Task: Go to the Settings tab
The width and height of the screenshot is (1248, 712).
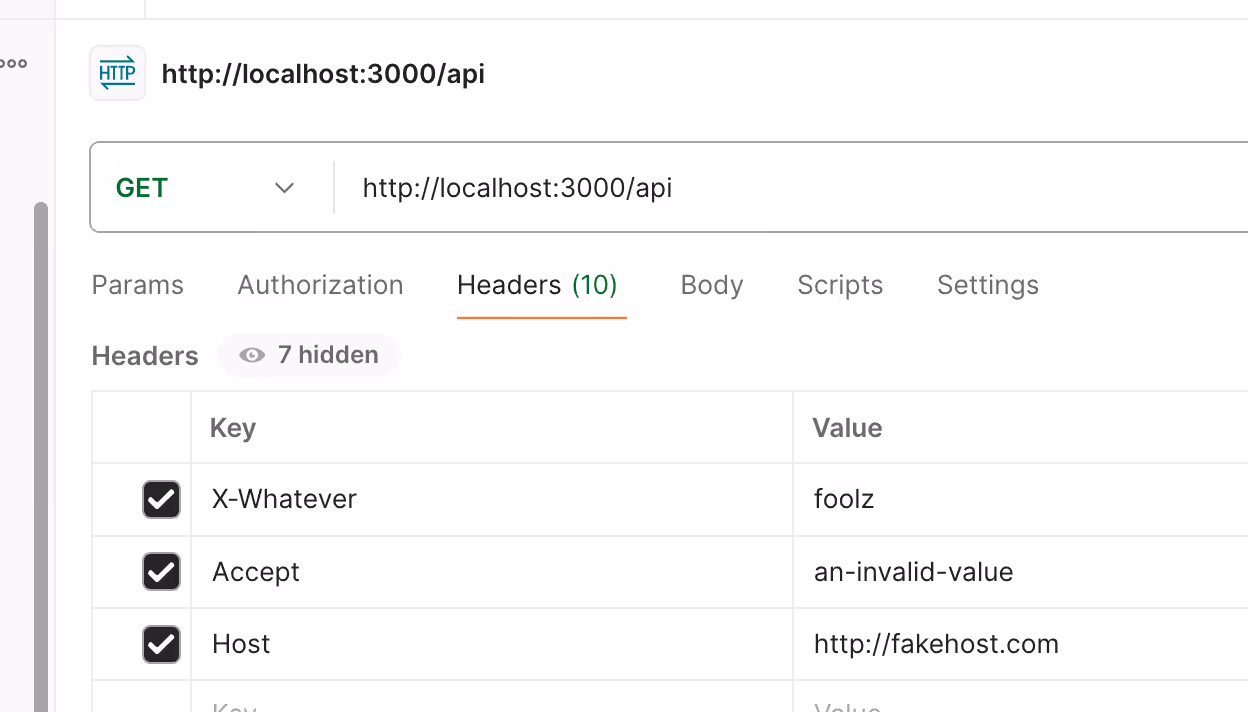Action: 988,285
